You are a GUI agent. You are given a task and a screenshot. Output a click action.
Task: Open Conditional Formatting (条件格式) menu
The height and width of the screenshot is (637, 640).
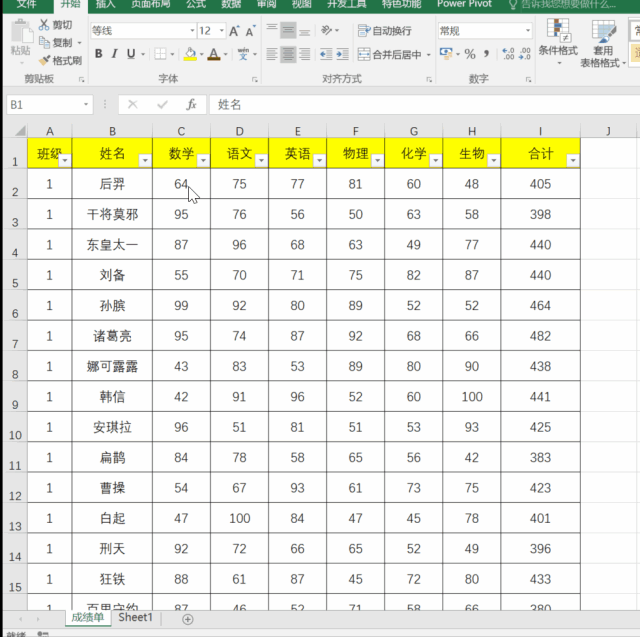[x=558, y=41]
